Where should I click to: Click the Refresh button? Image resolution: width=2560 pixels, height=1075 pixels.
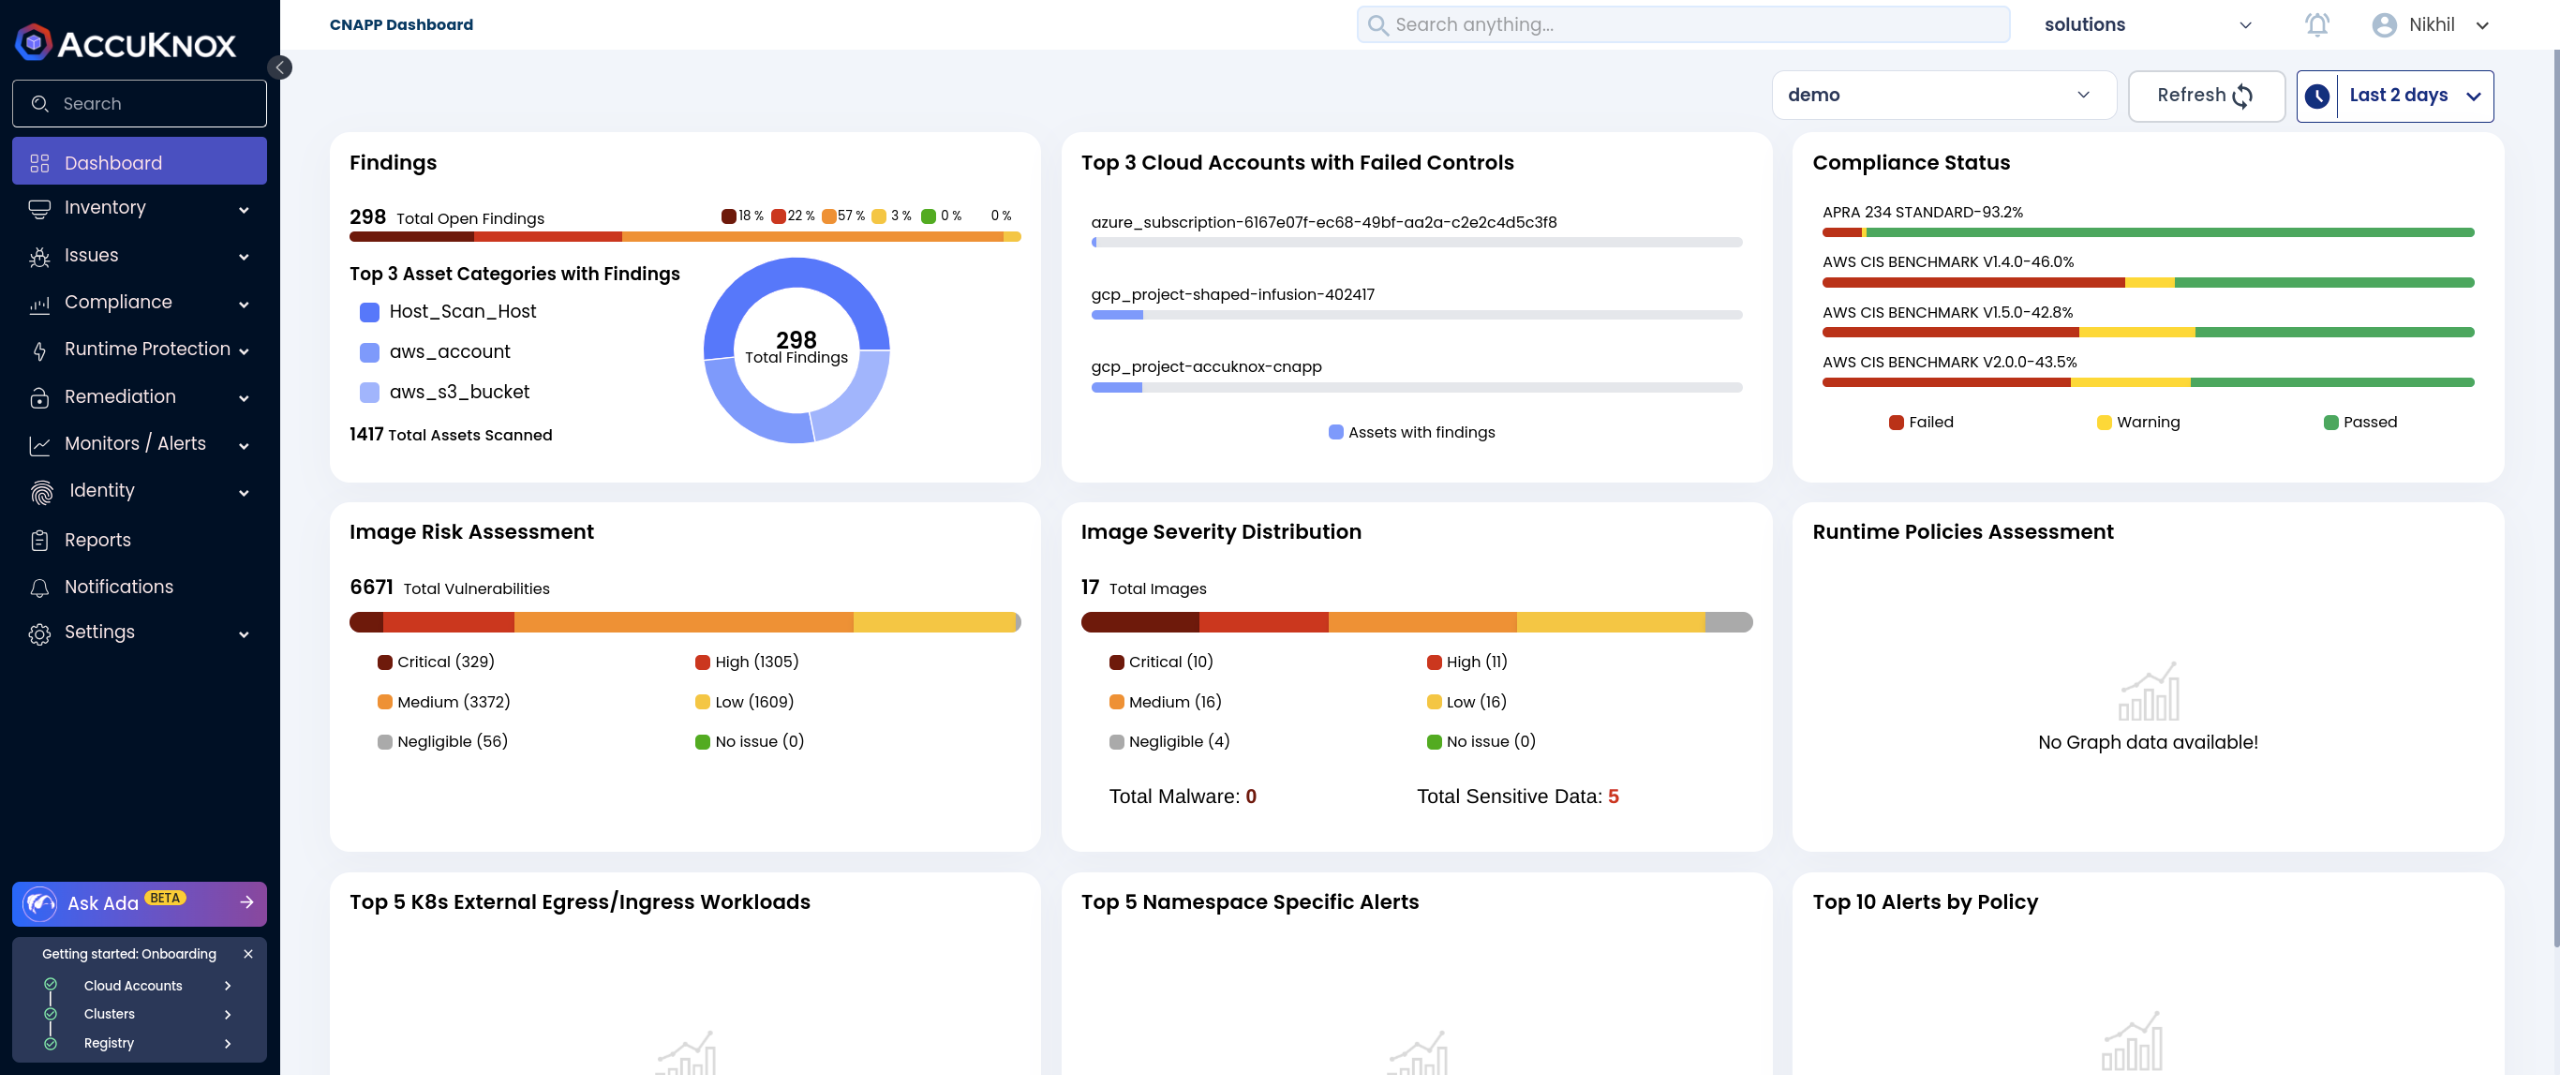coord(2205,95)
